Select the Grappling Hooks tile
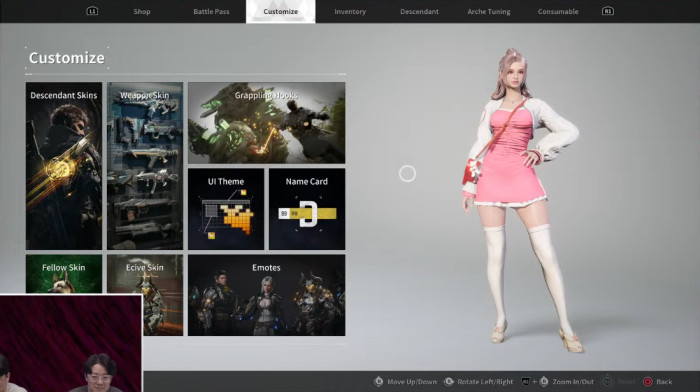700x392 pixels. click(267, 123)
